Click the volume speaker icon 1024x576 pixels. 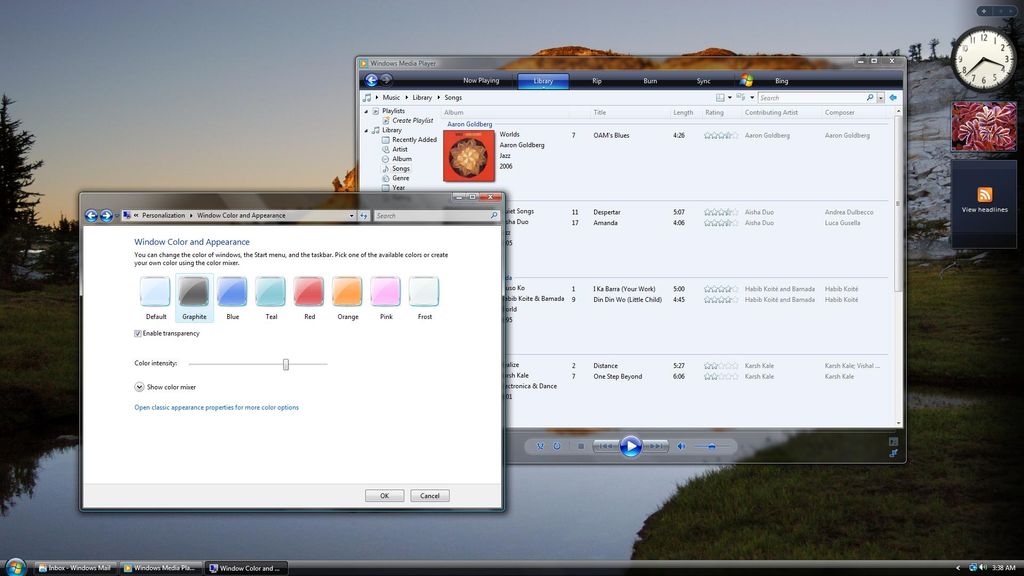point(682,446)
